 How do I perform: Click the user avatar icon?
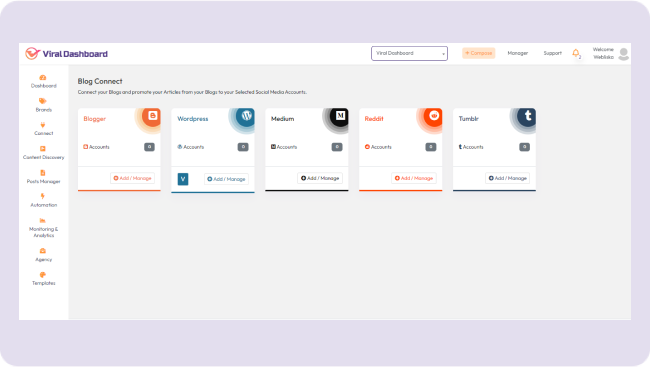pos(623,54)
